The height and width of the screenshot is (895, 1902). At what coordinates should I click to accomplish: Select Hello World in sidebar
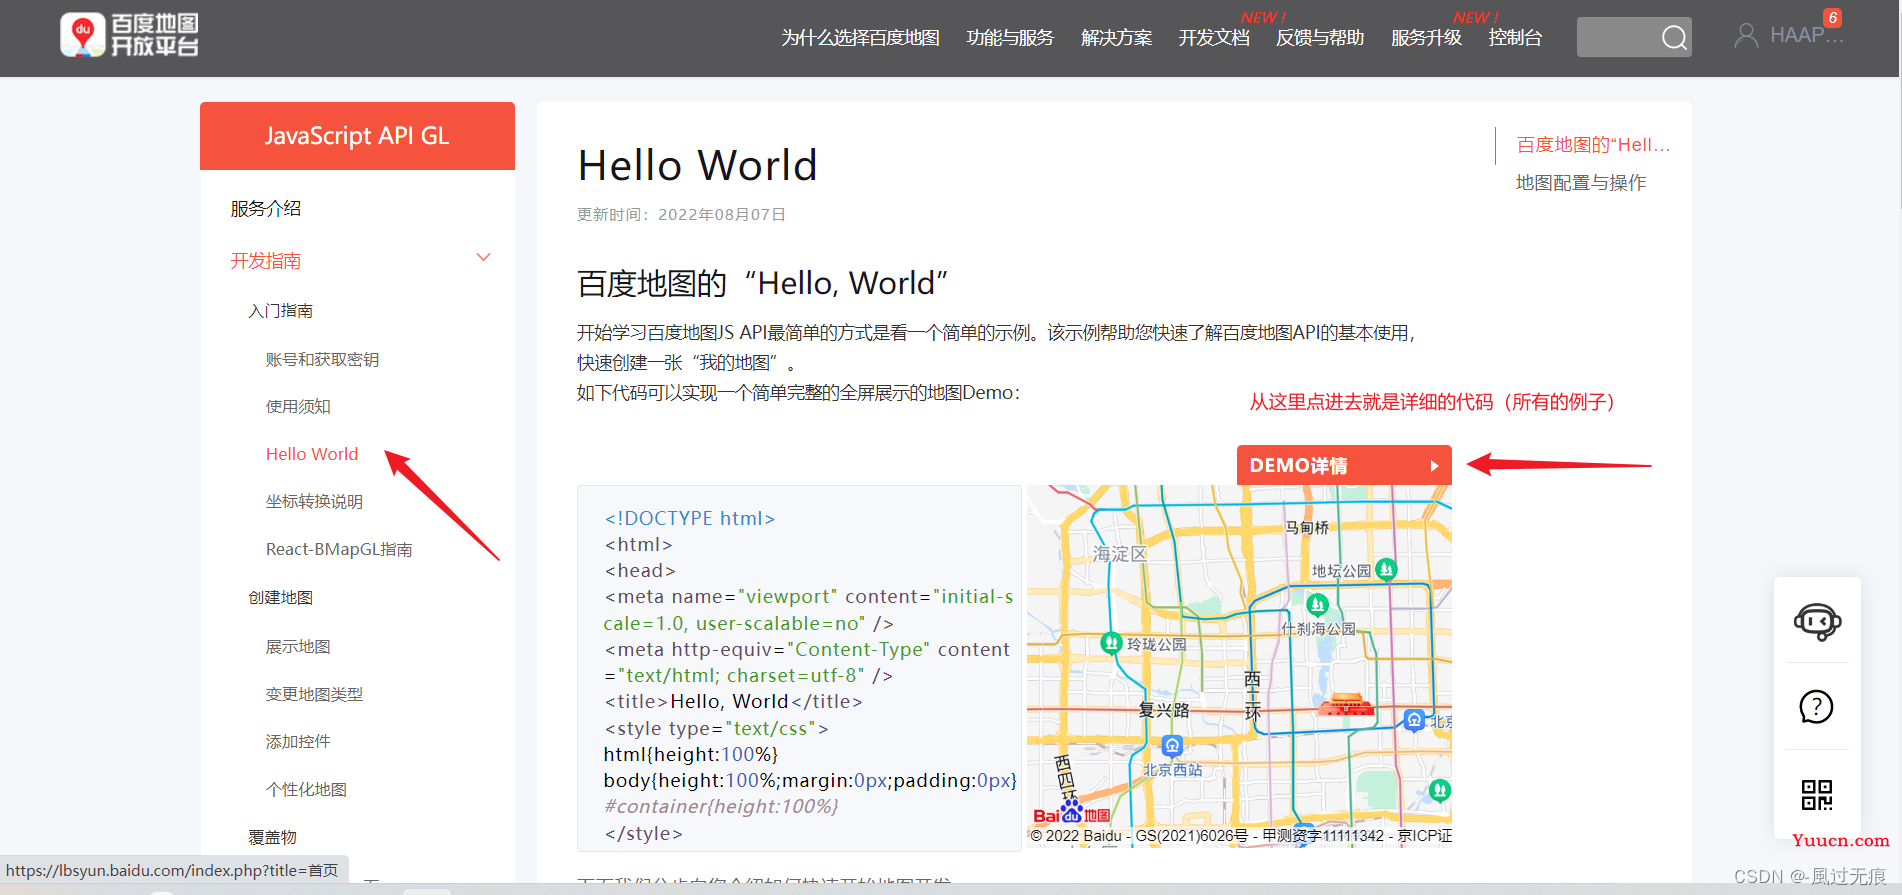click(312, 454)
